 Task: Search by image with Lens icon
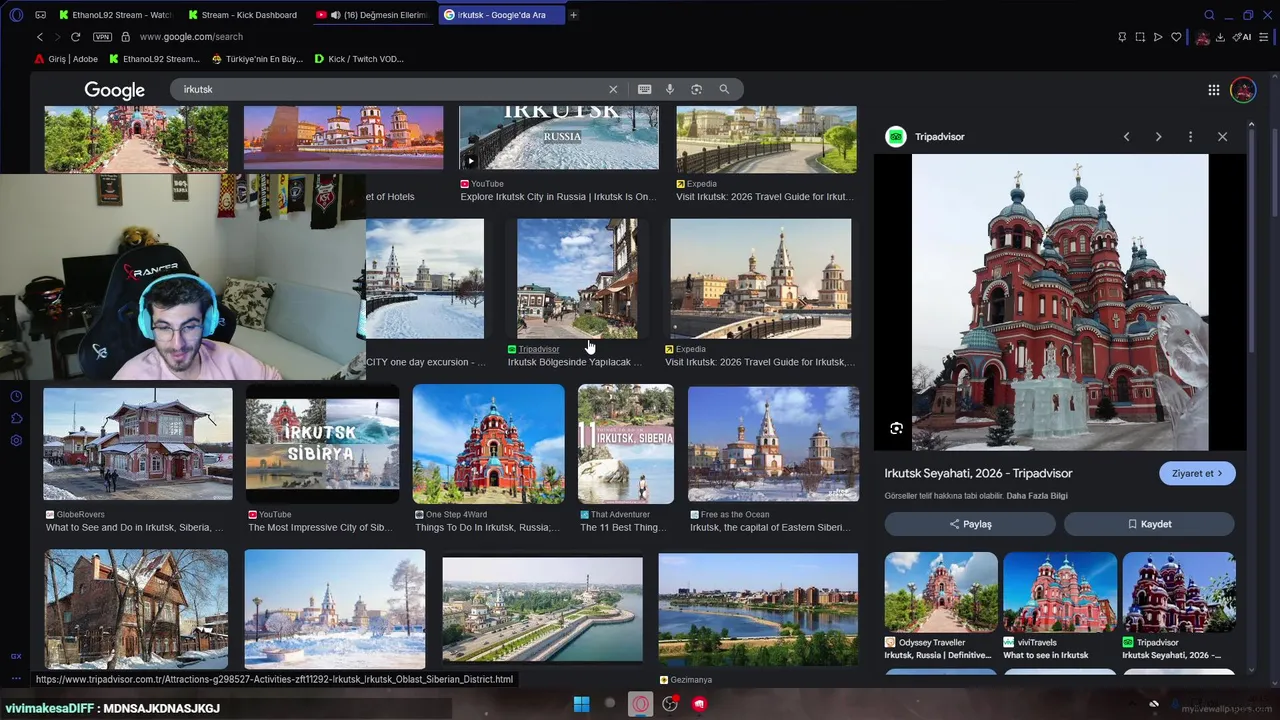697,89
